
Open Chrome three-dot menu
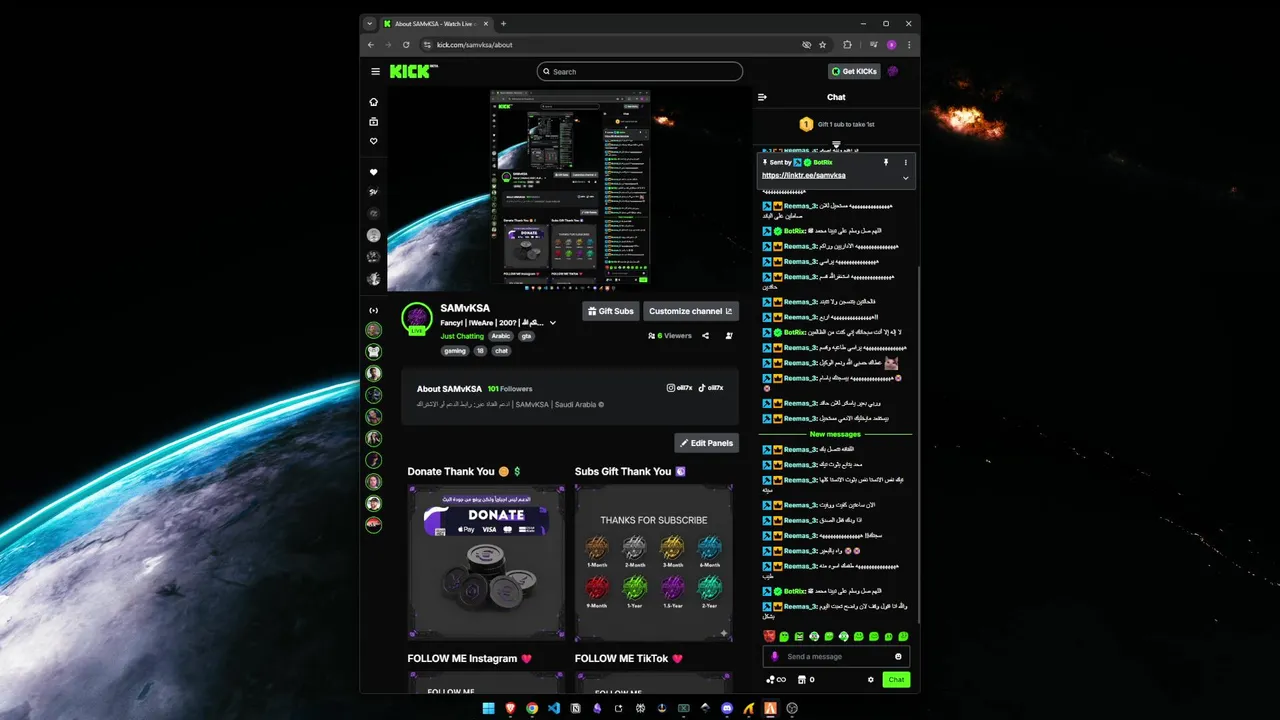[x=909, y=44]
